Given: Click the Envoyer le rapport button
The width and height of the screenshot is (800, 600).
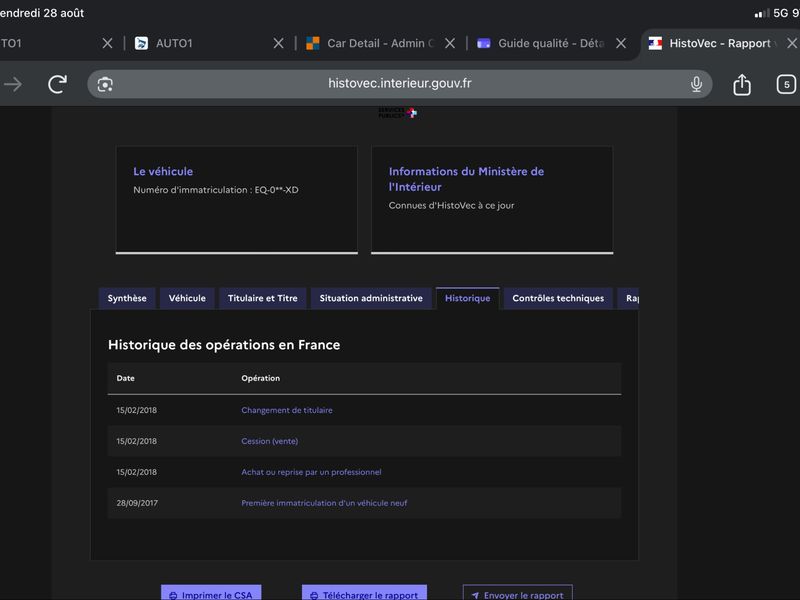Looking at the screenshot, I should click(x=518, y=593).
